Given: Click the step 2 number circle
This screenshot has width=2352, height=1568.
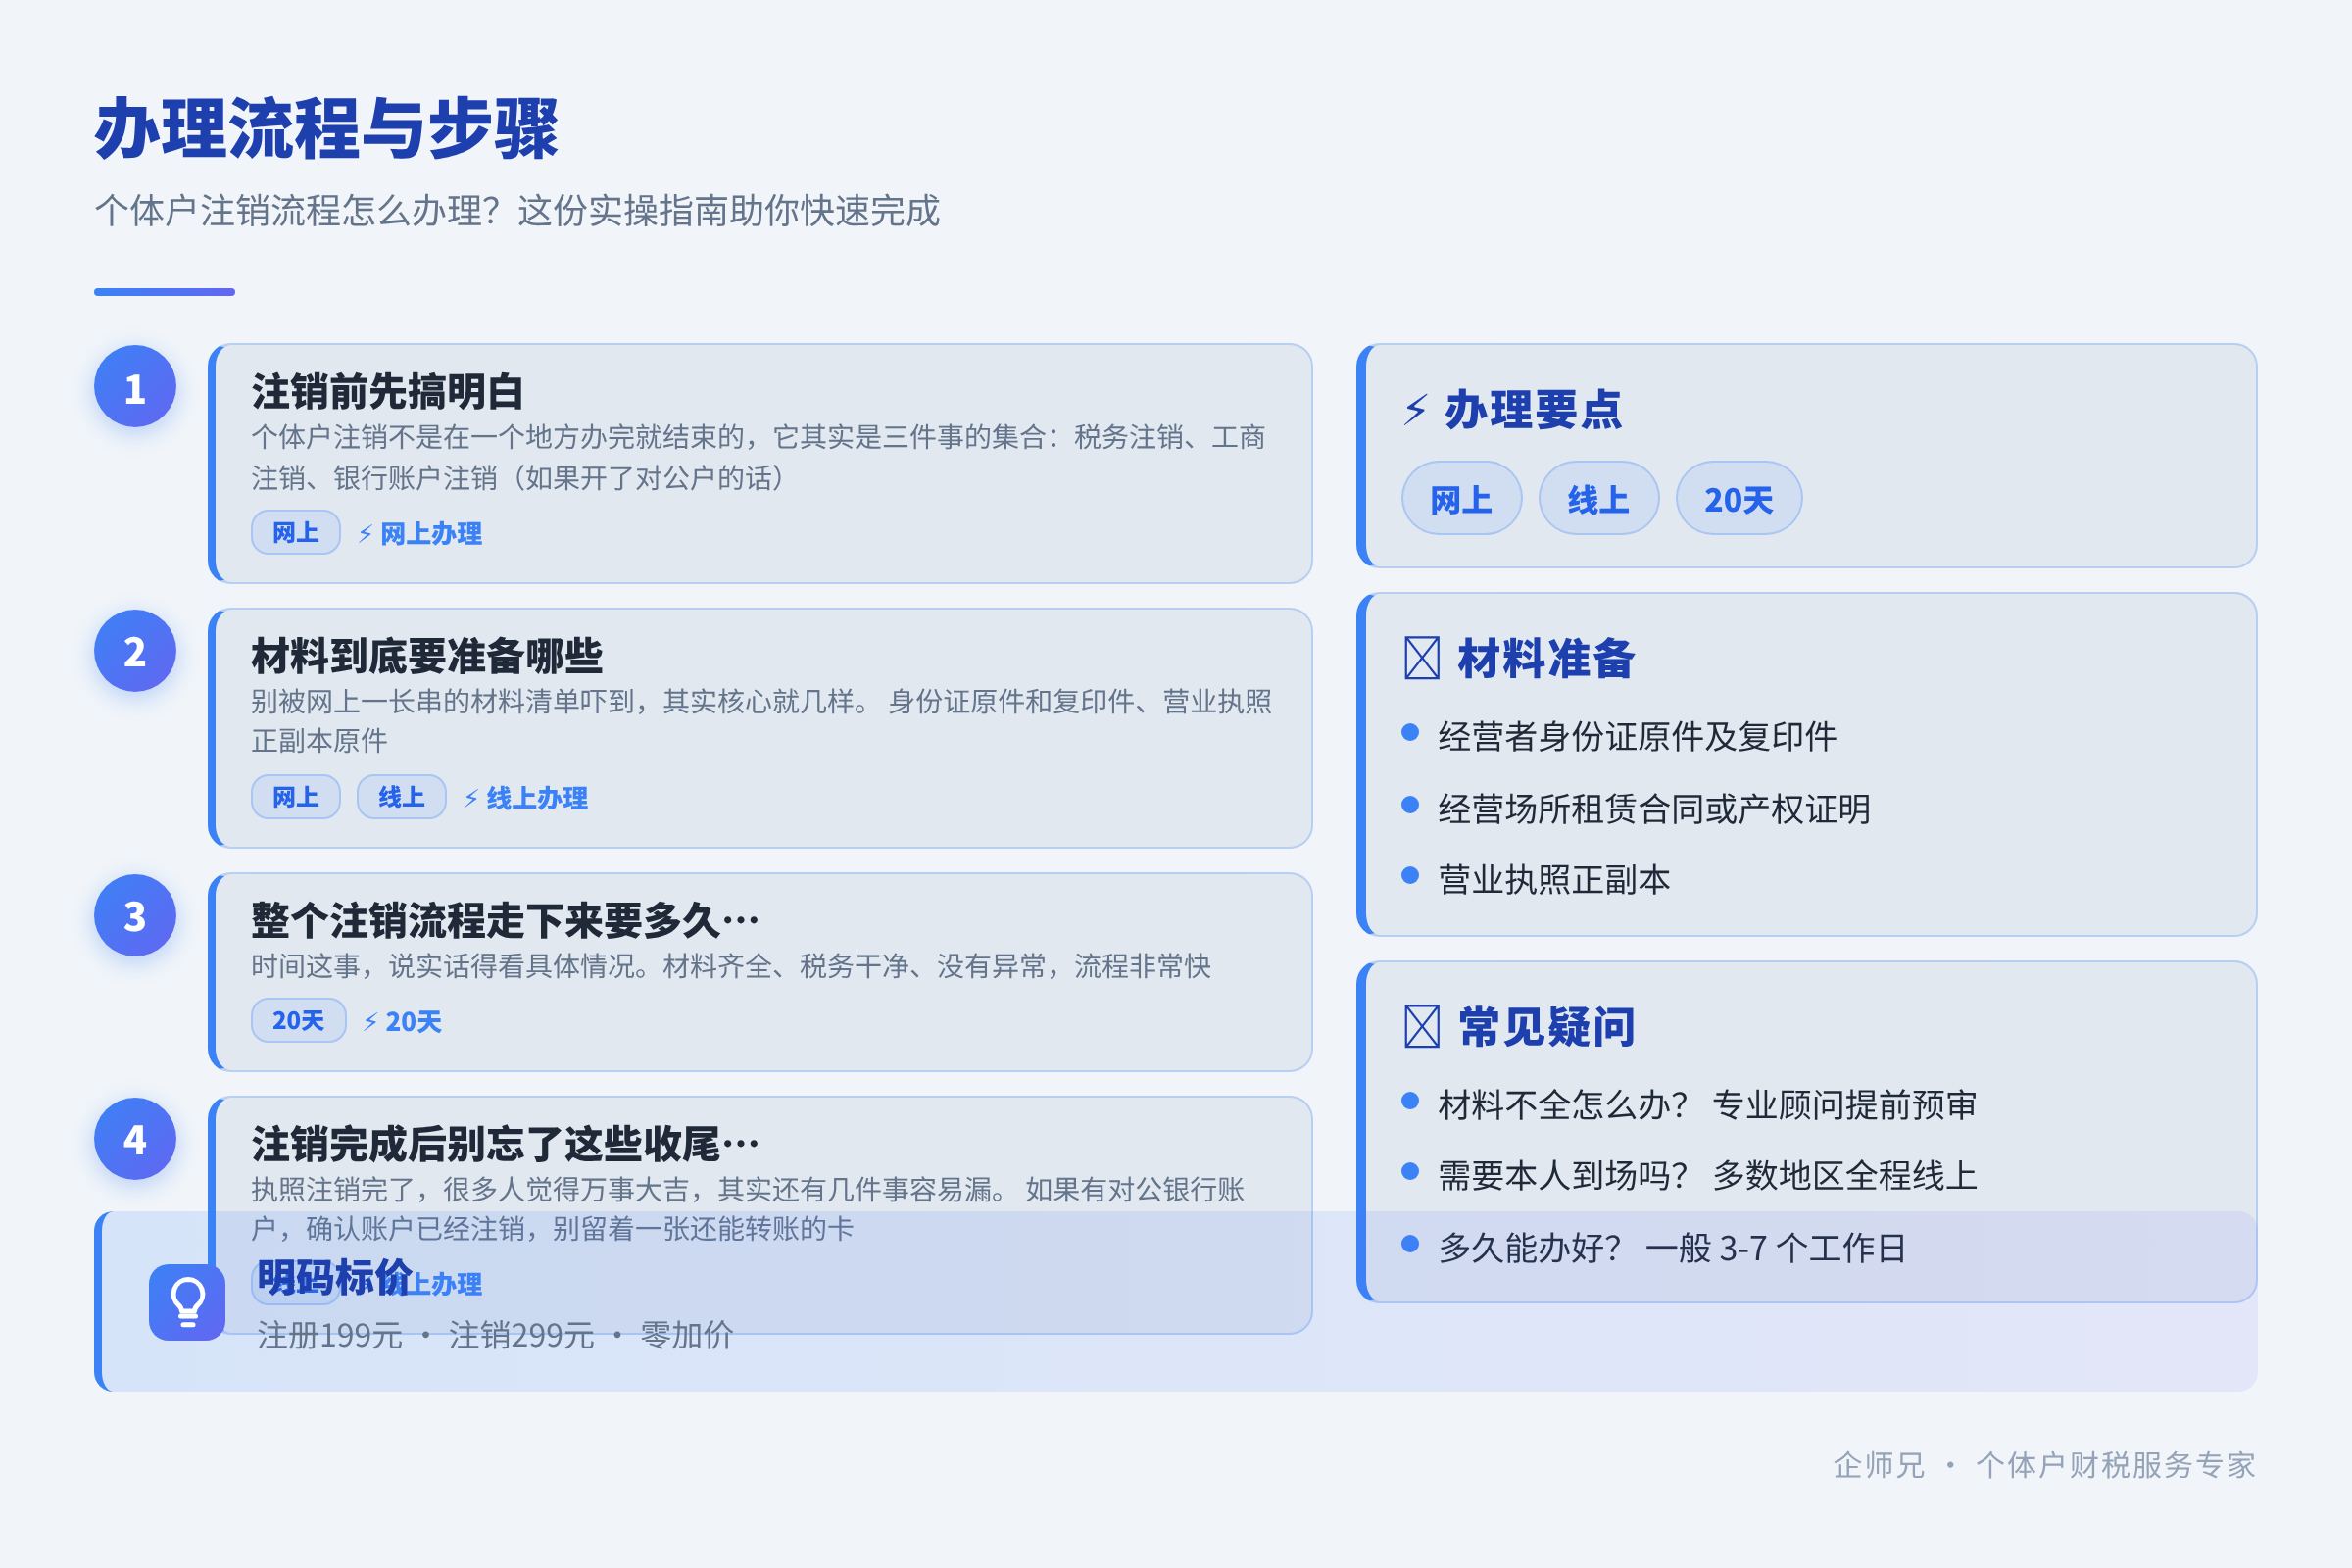Looking at the screenshot, I should (135, 651).
